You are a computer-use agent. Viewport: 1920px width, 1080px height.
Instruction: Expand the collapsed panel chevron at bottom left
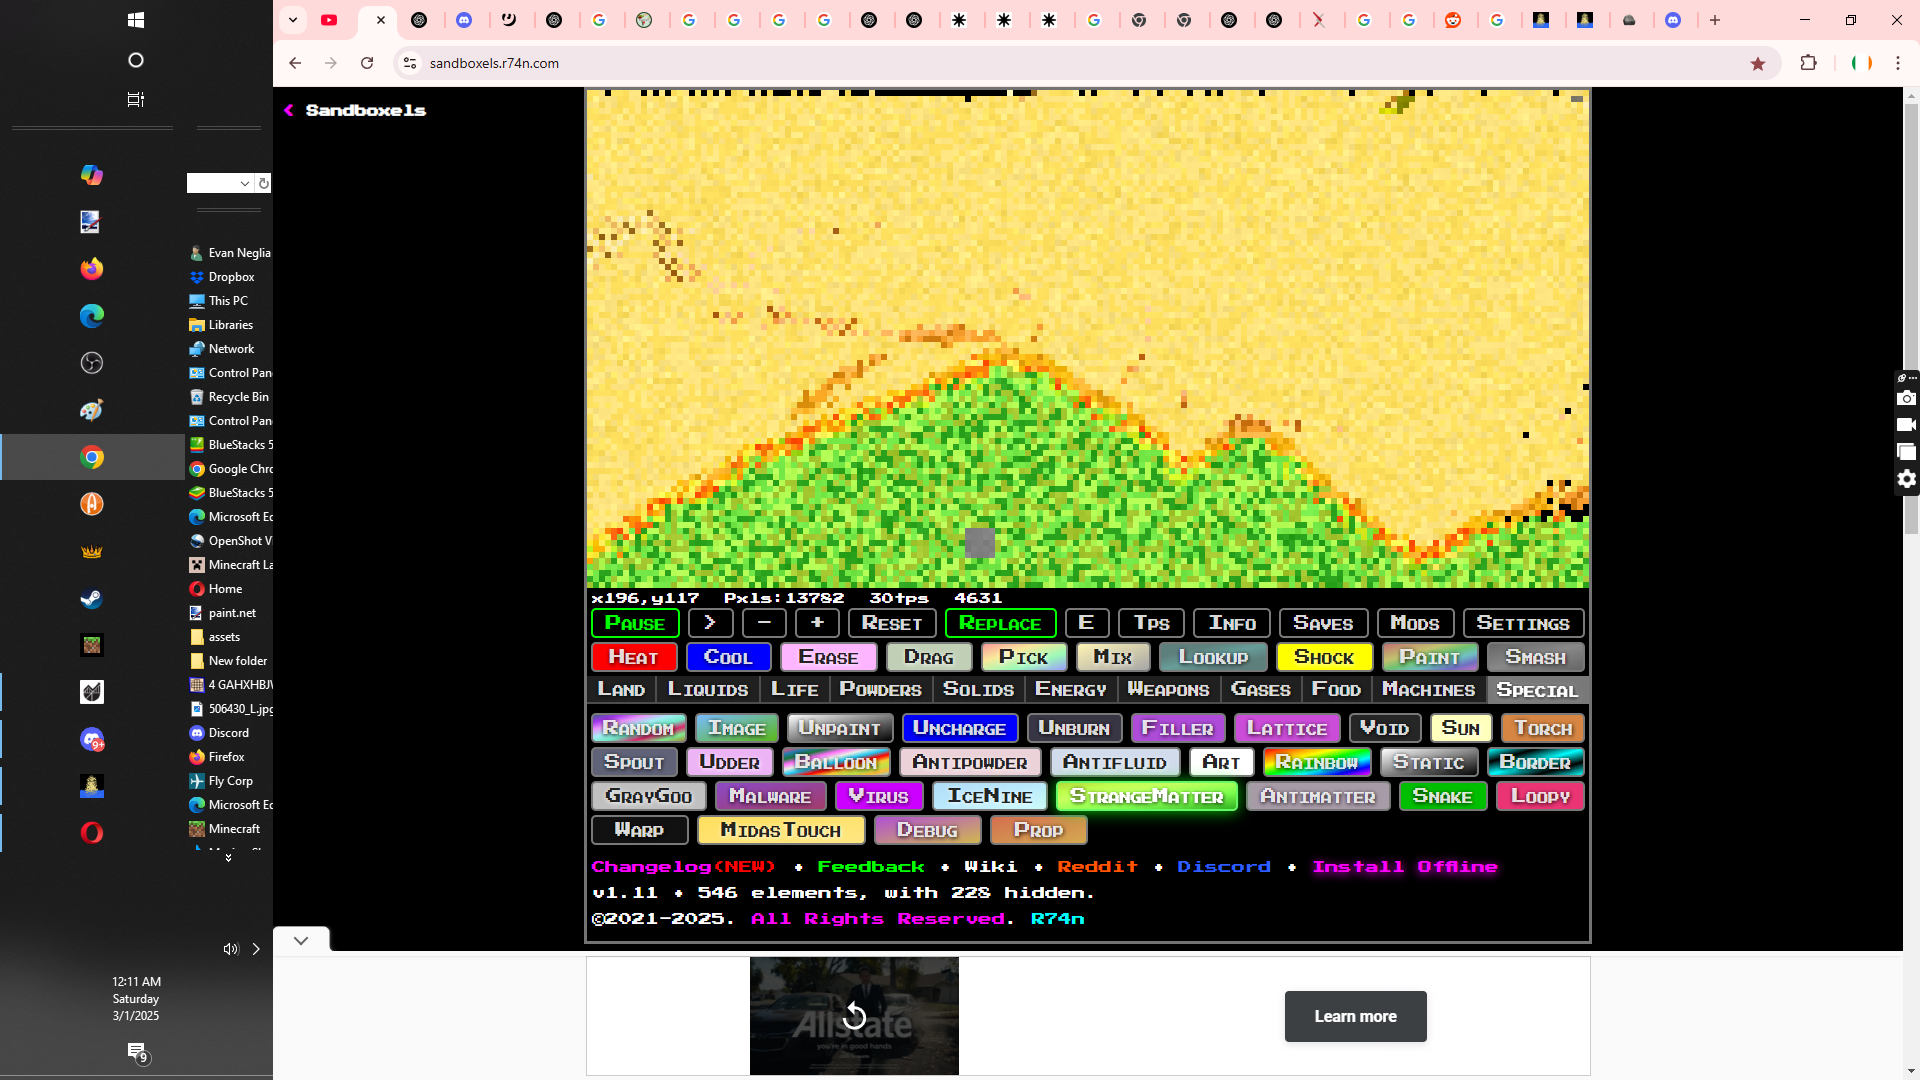coord(301,940)
